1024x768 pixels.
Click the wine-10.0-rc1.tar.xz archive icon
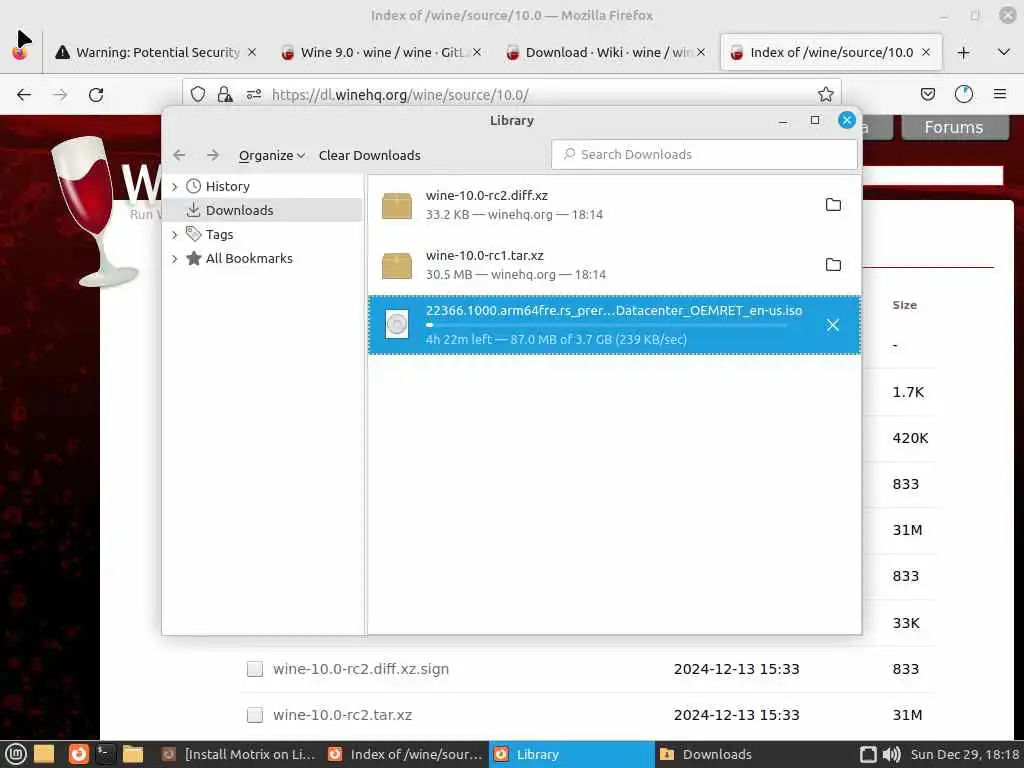click(396, 265)
